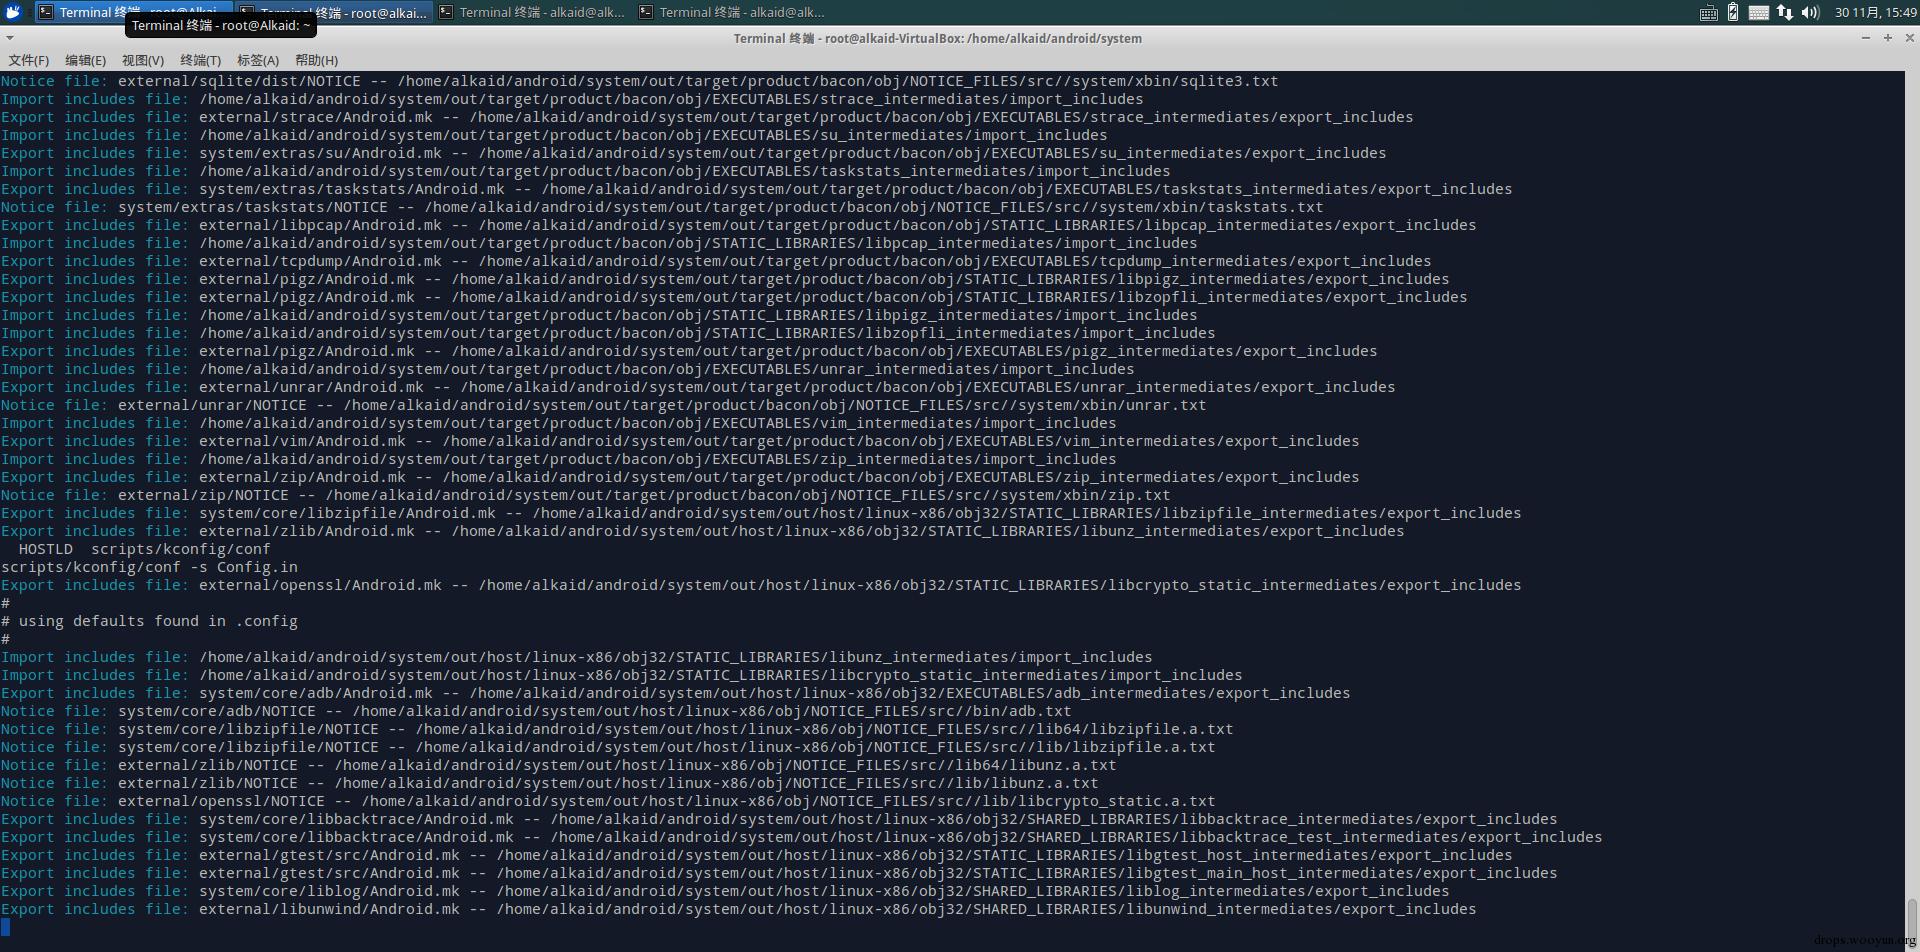Open the 标签(A) menu
Image resolution: width=1920 pixels, height=952 pixels.
click(x=258, y=60)
